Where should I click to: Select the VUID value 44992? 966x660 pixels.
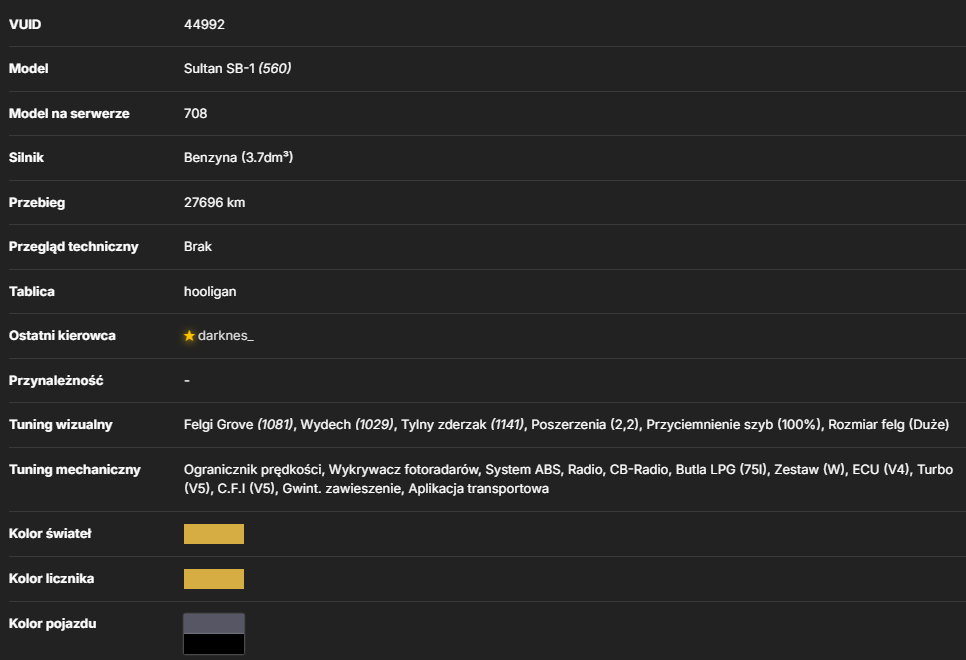(x=204, y=25)
